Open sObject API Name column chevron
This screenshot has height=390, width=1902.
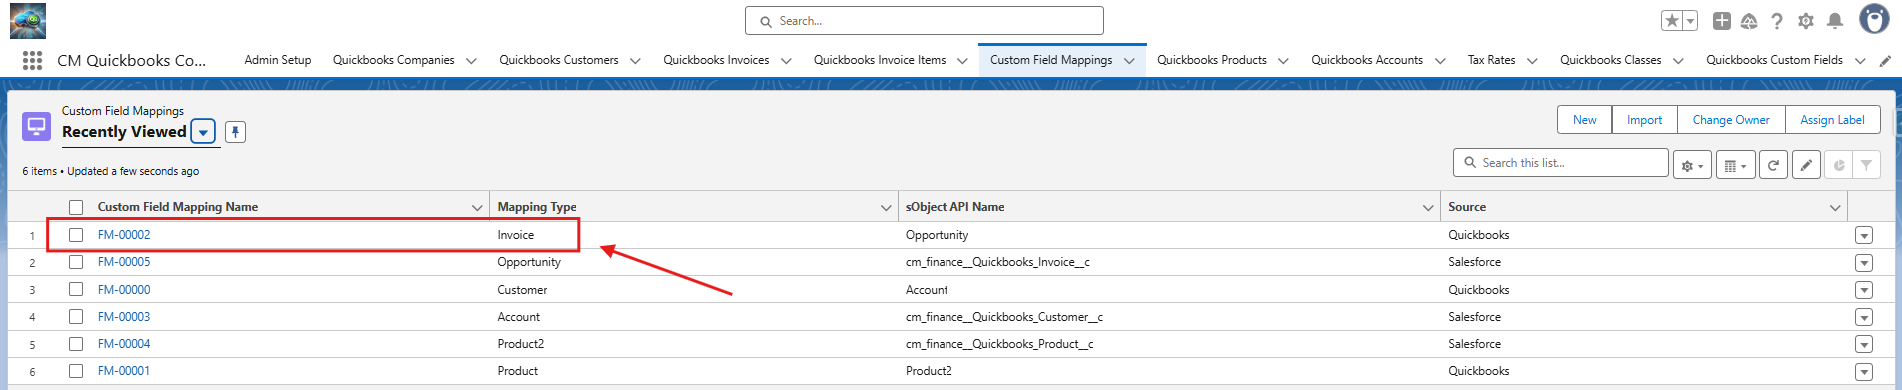[x=1428, y=207]
